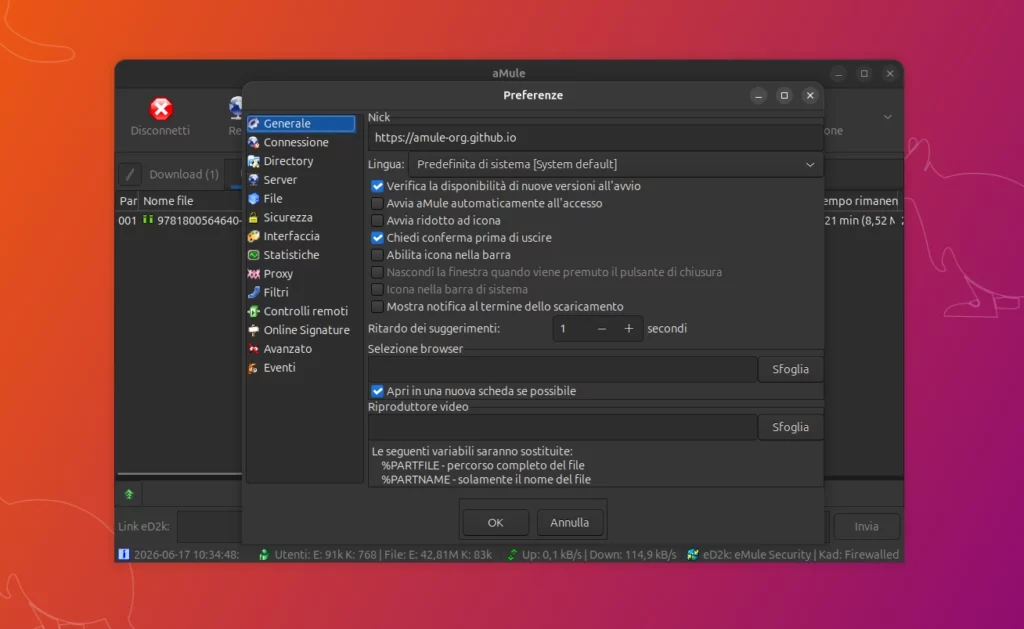Click Sfoglia for browser selection
Viewport: 1024px width, 629px height.
[x=790, y=369]
